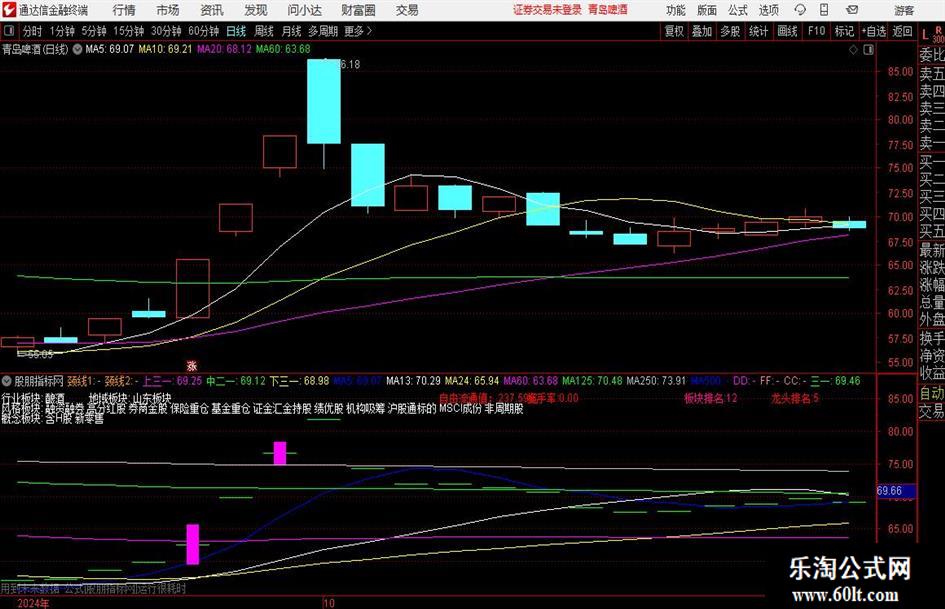
Task: Open the 交易 menu
Action: (407, 10)
